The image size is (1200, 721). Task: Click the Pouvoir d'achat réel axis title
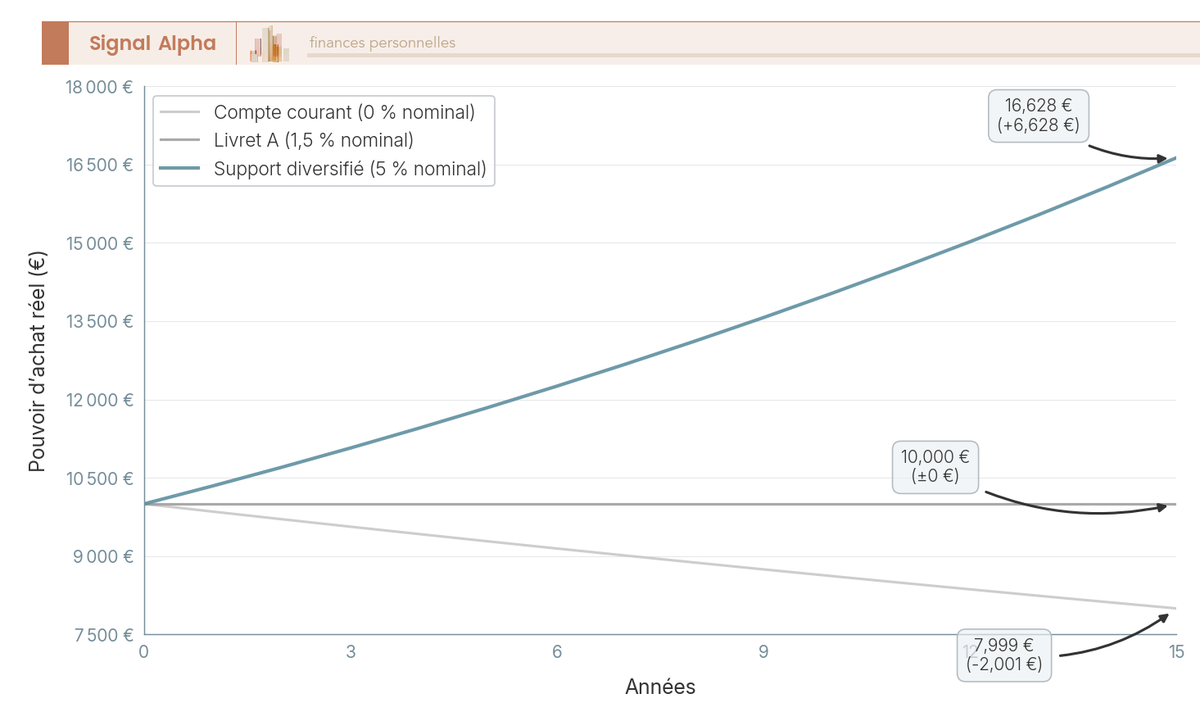[x=37, y=361]
